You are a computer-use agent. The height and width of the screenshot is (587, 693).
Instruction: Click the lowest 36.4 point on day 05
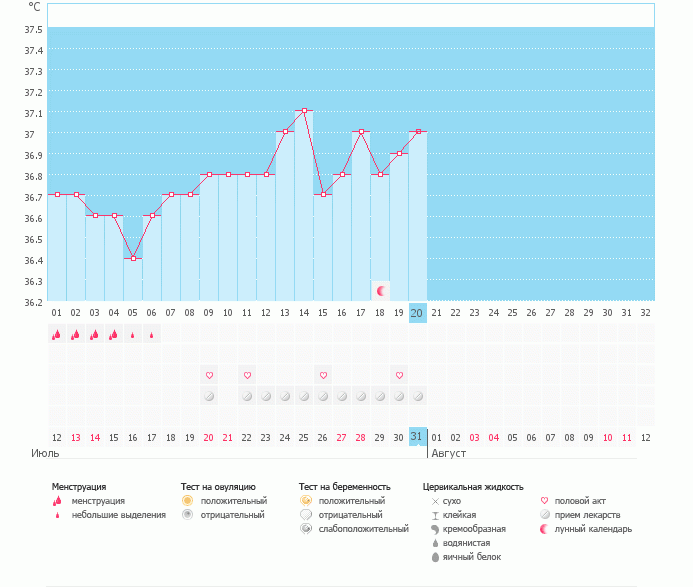point(133,258)
